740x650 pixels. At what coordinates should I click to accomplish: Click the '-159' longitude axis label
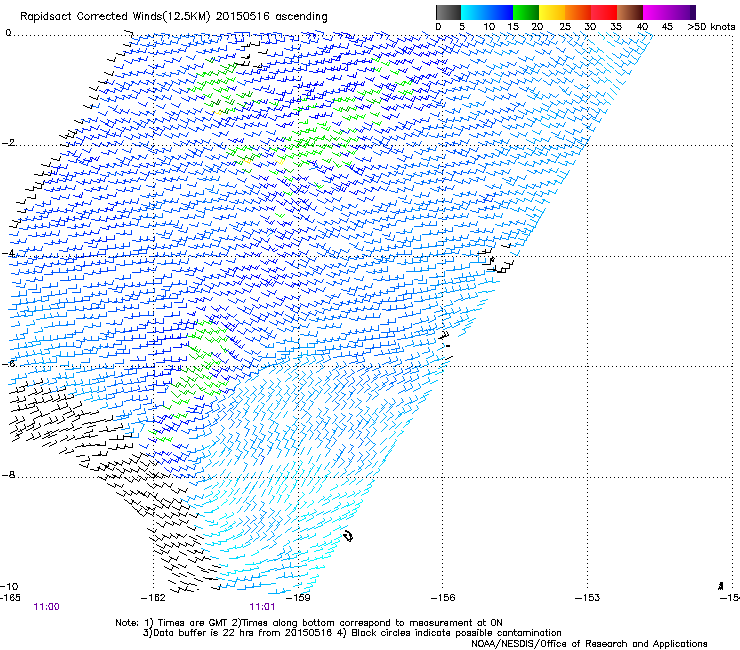tap(298, 598)
